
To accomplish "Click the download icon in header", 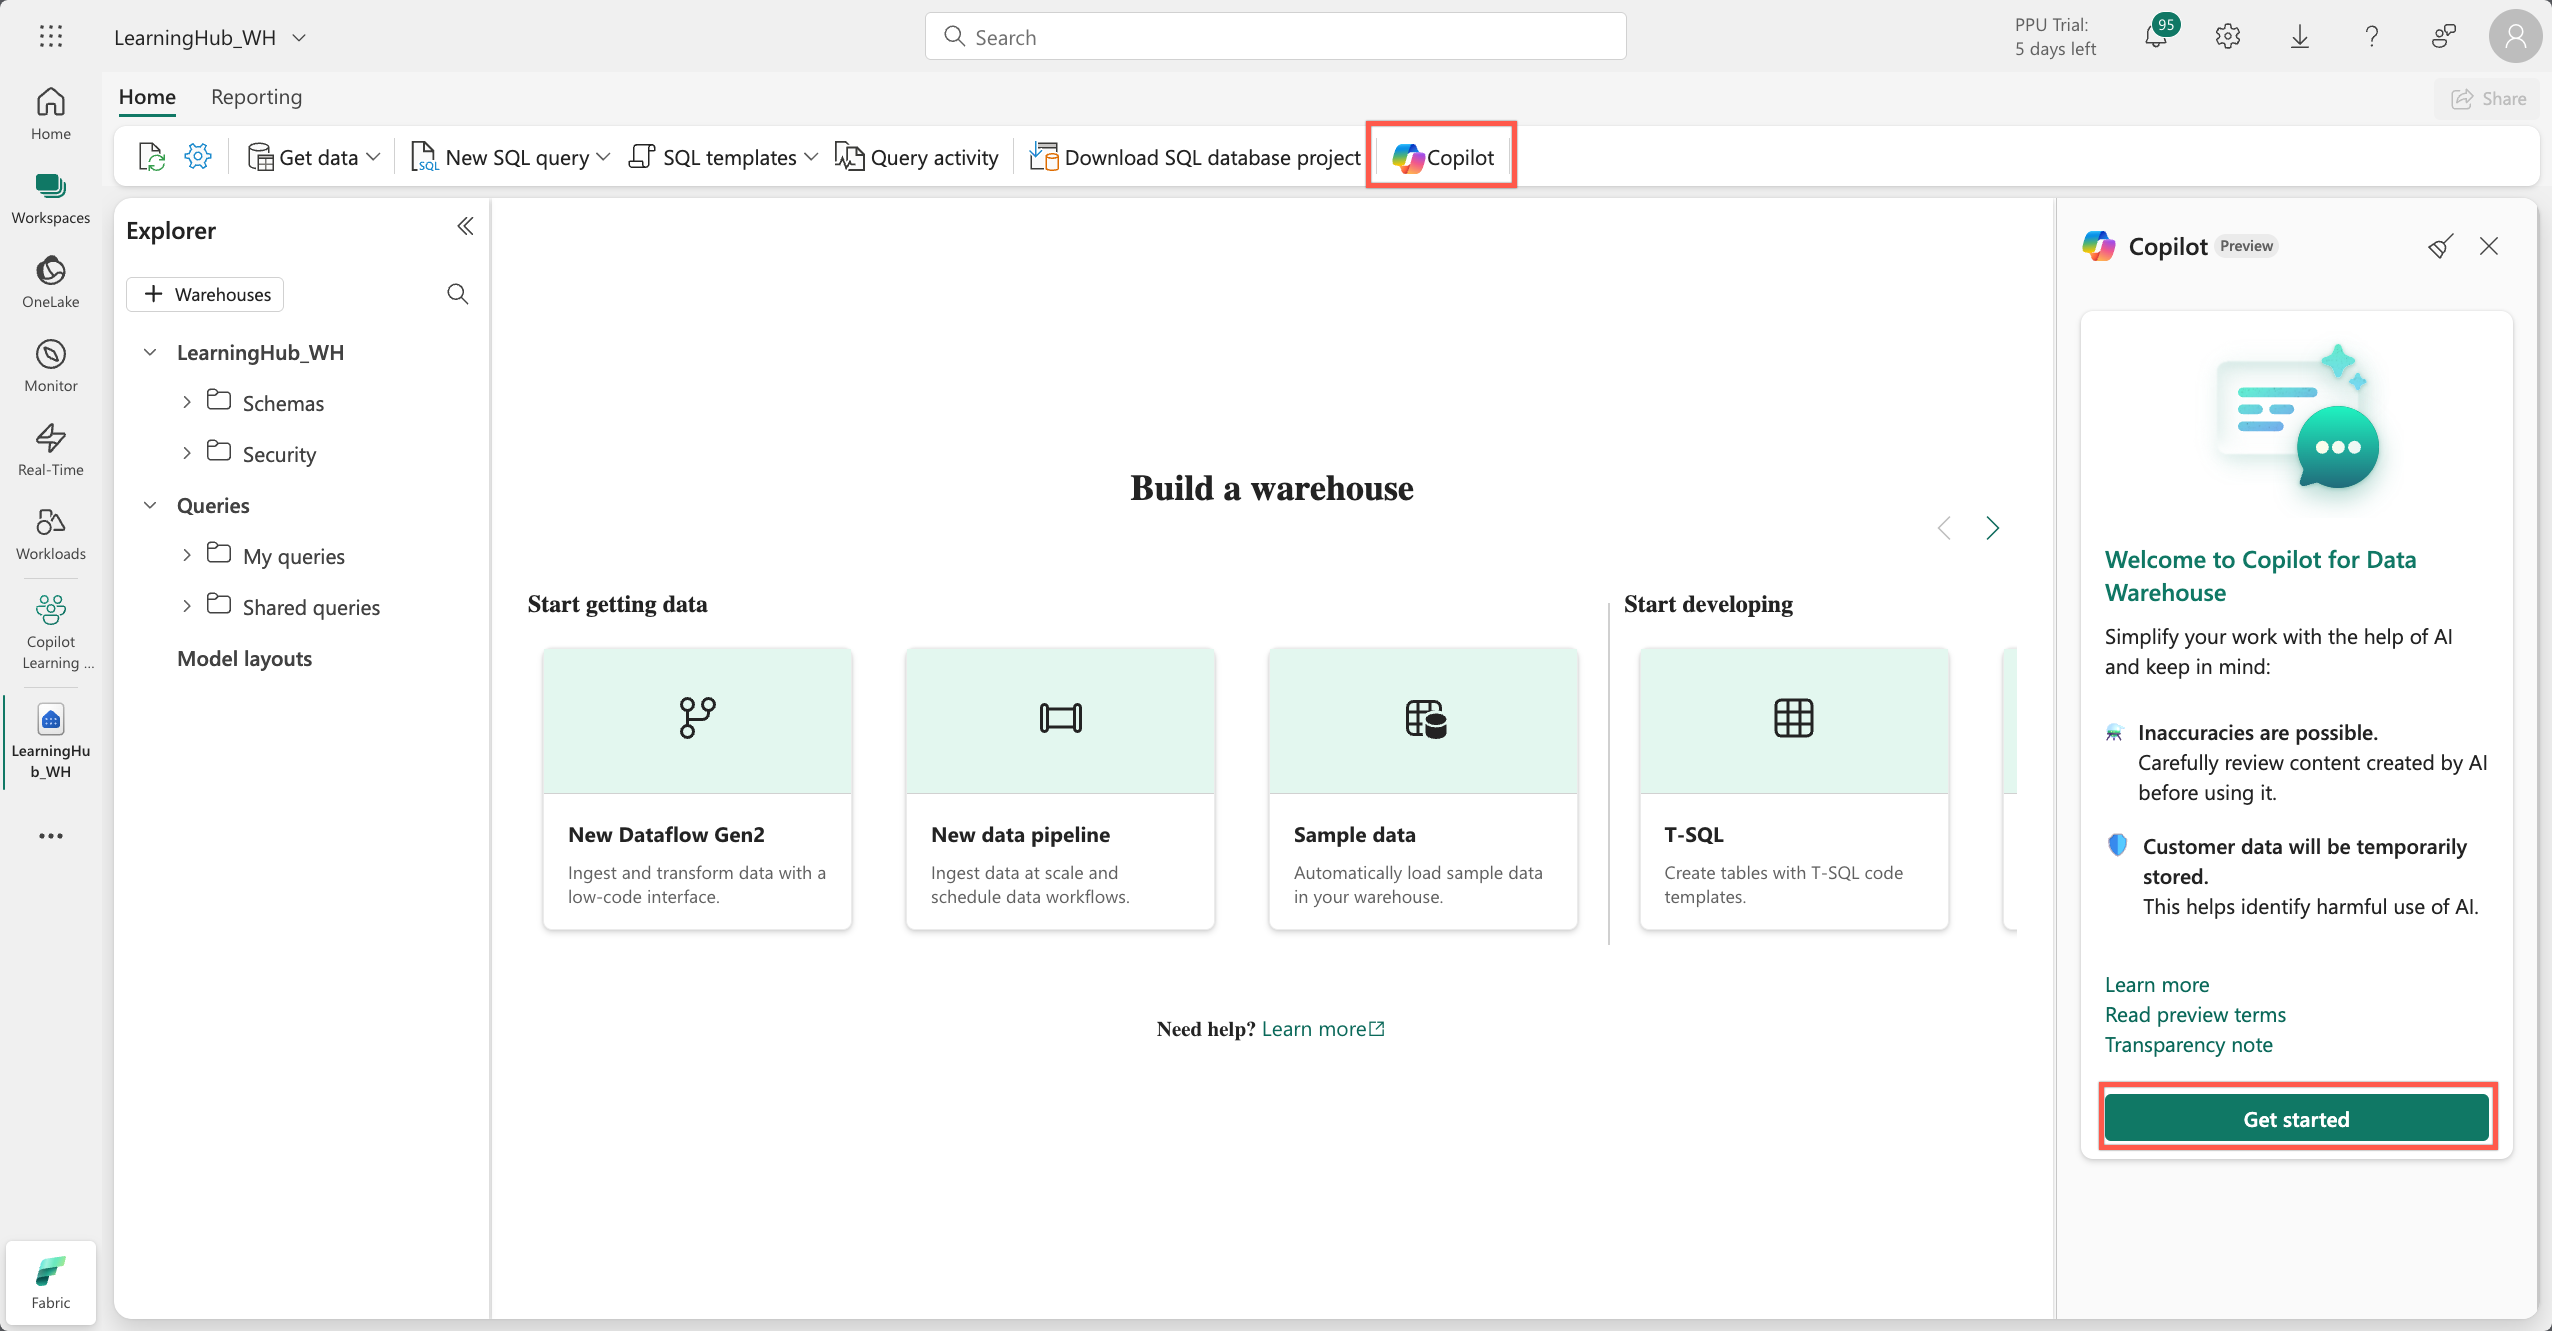I will point(2300,37).
